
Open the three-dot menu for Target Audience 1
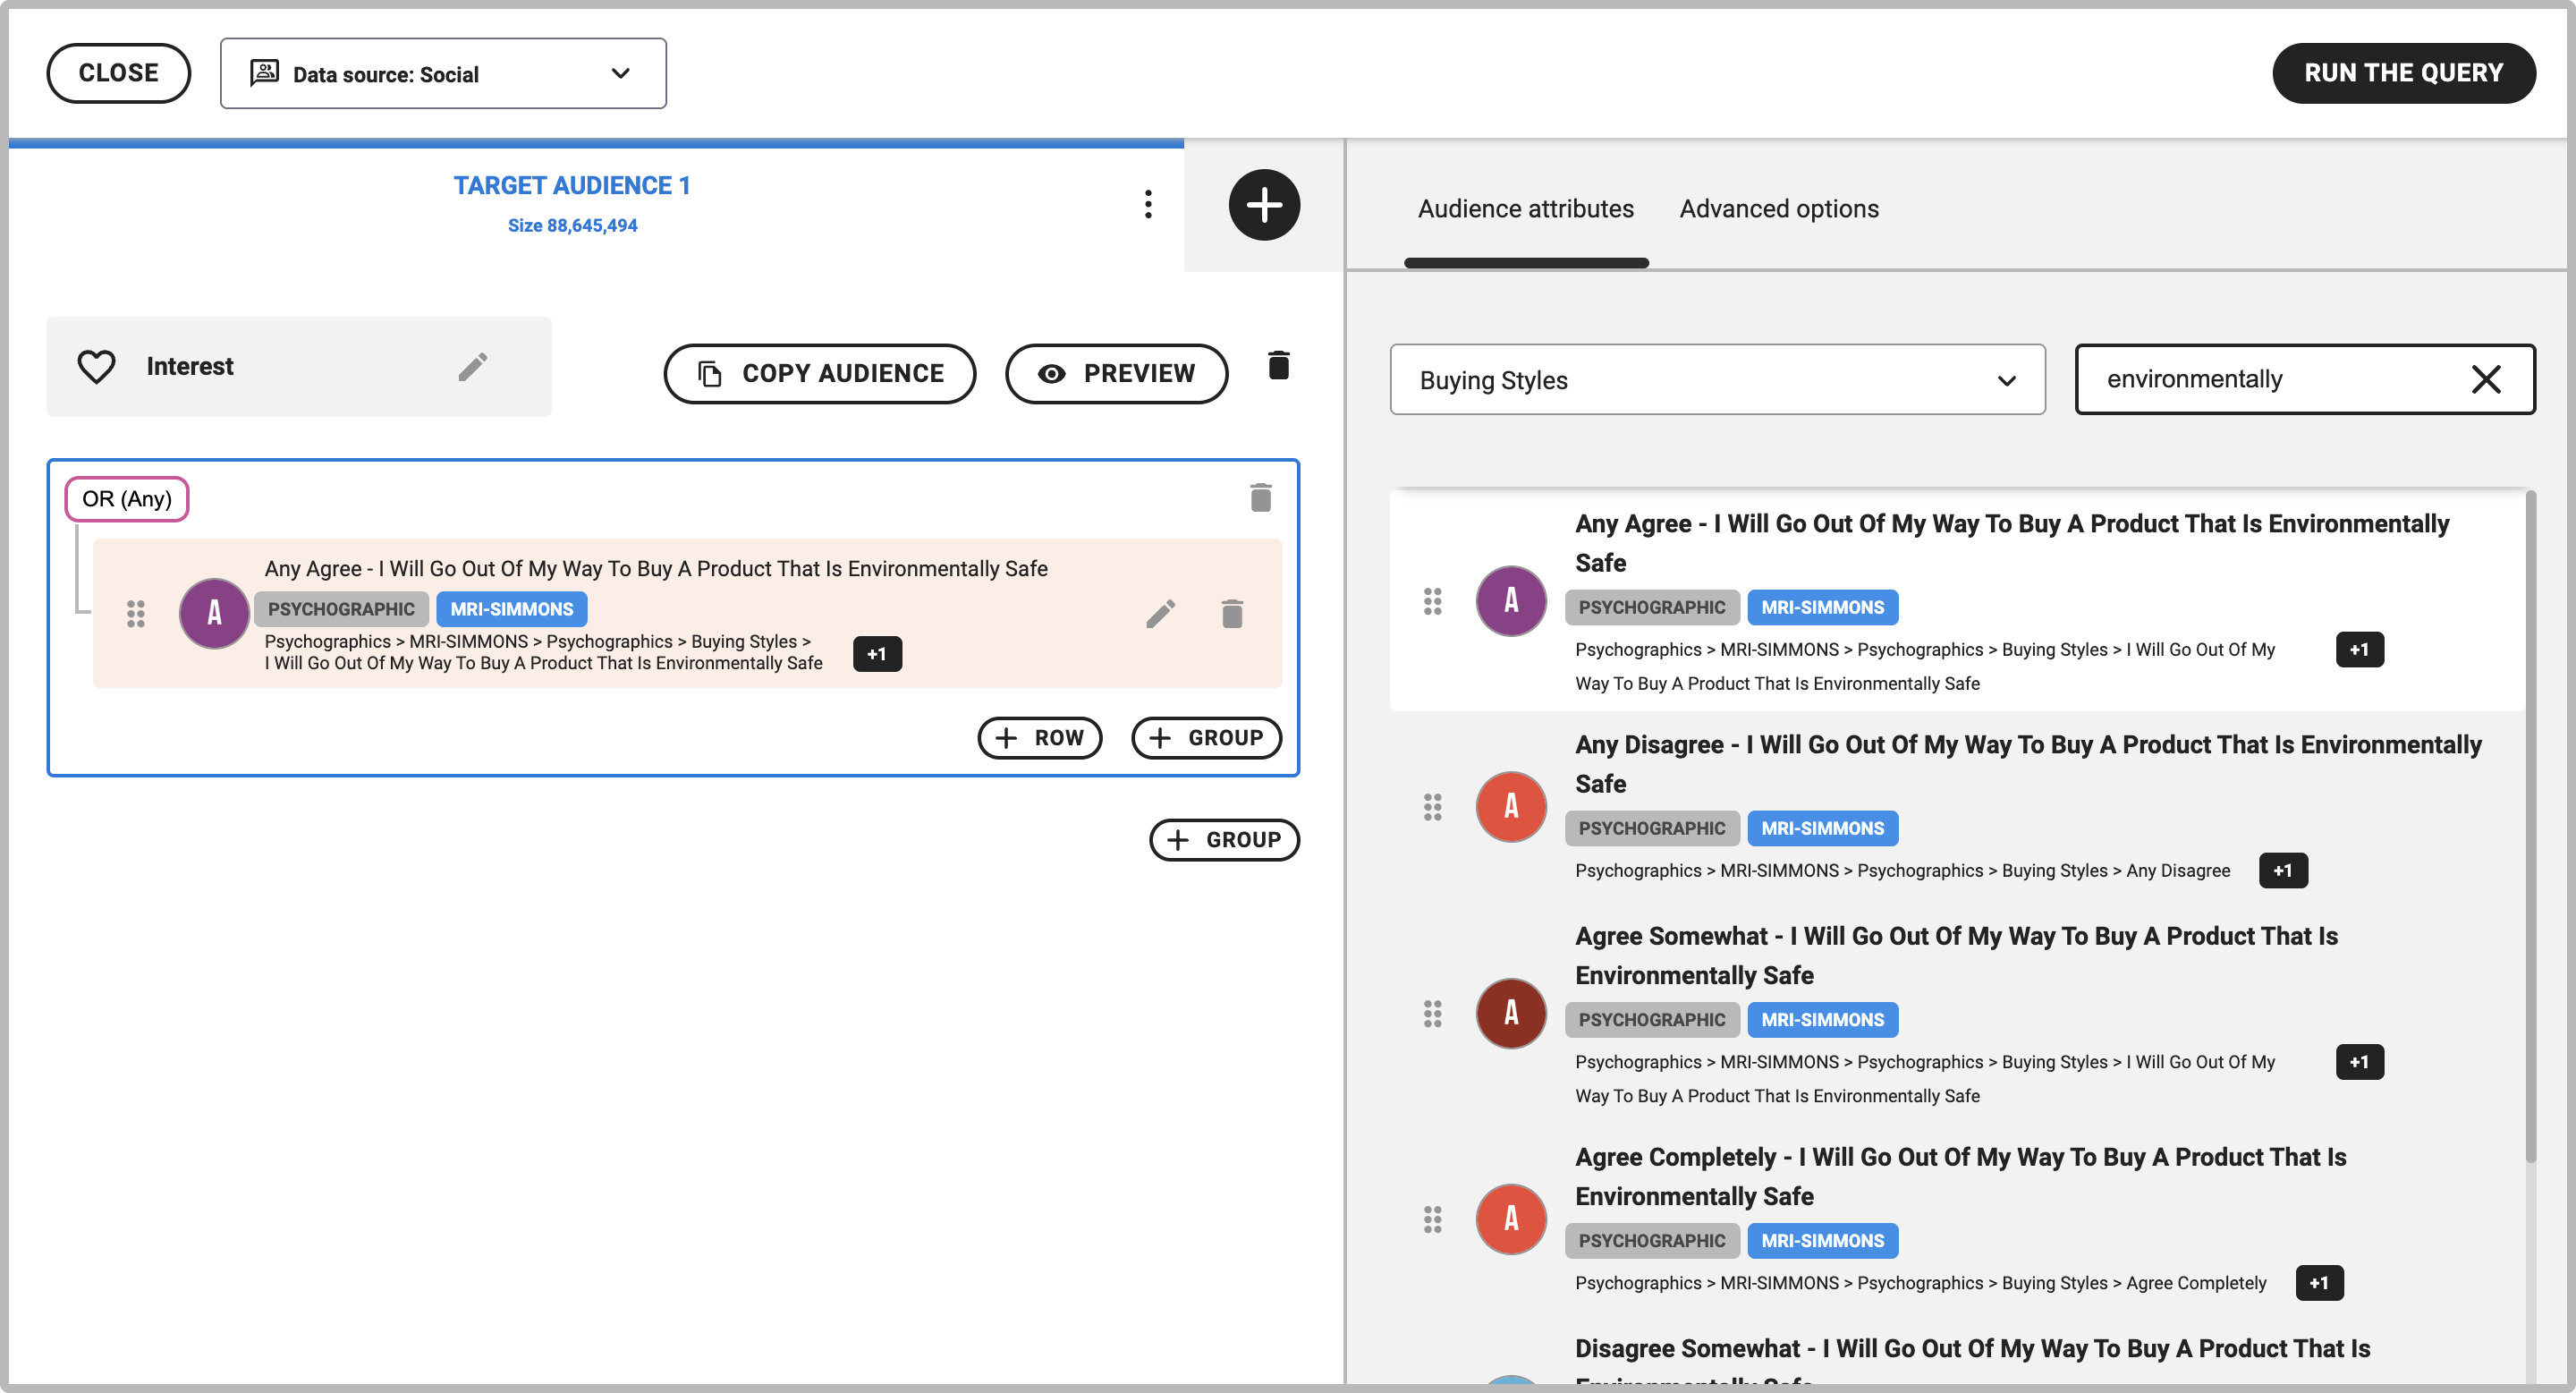tap(1148, 204)
